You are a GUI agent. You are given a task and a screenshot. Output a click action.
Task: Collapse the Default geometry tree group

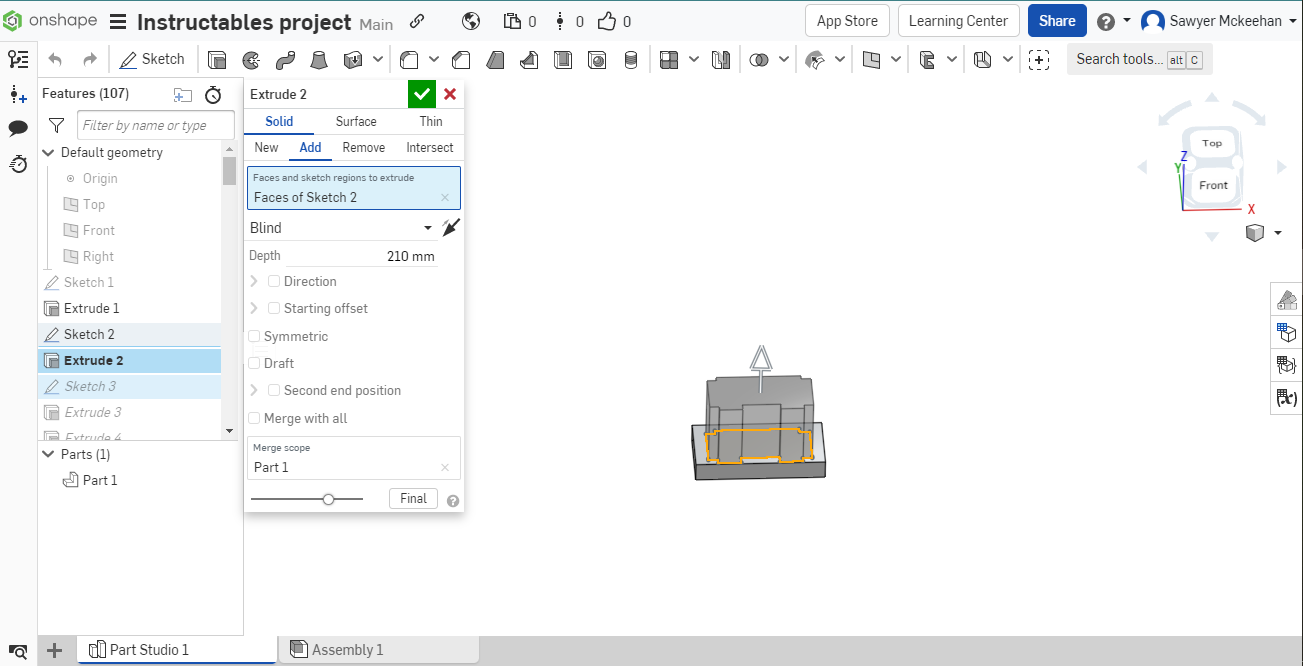click(x=48, y=153)
